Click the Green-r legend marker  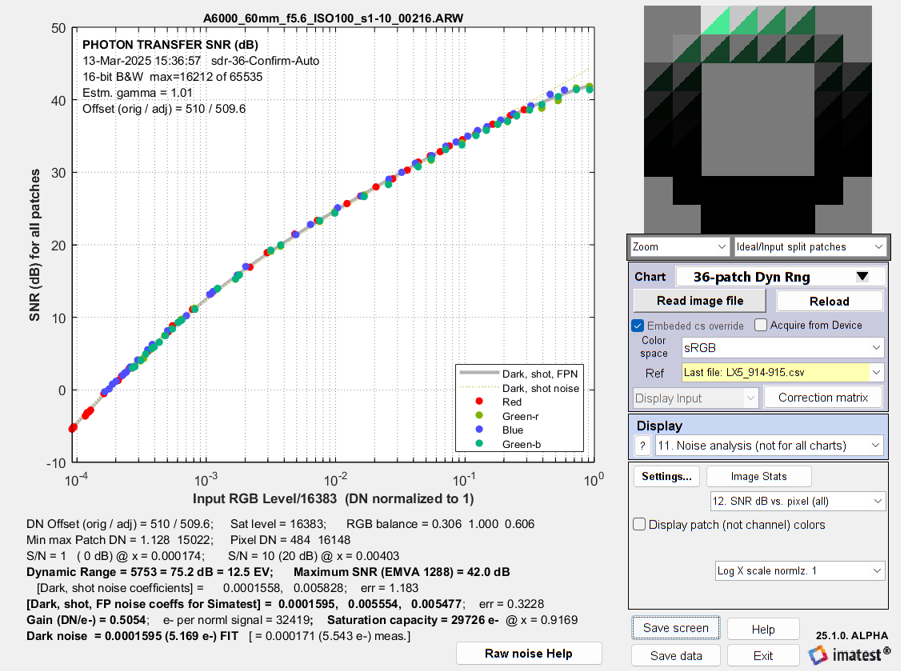(479, 415)
